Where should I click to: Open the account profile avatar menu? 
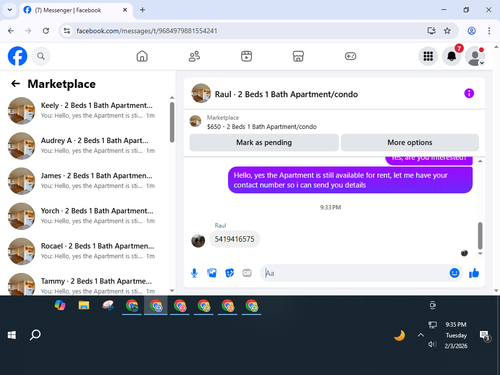(x=475, y=56)
